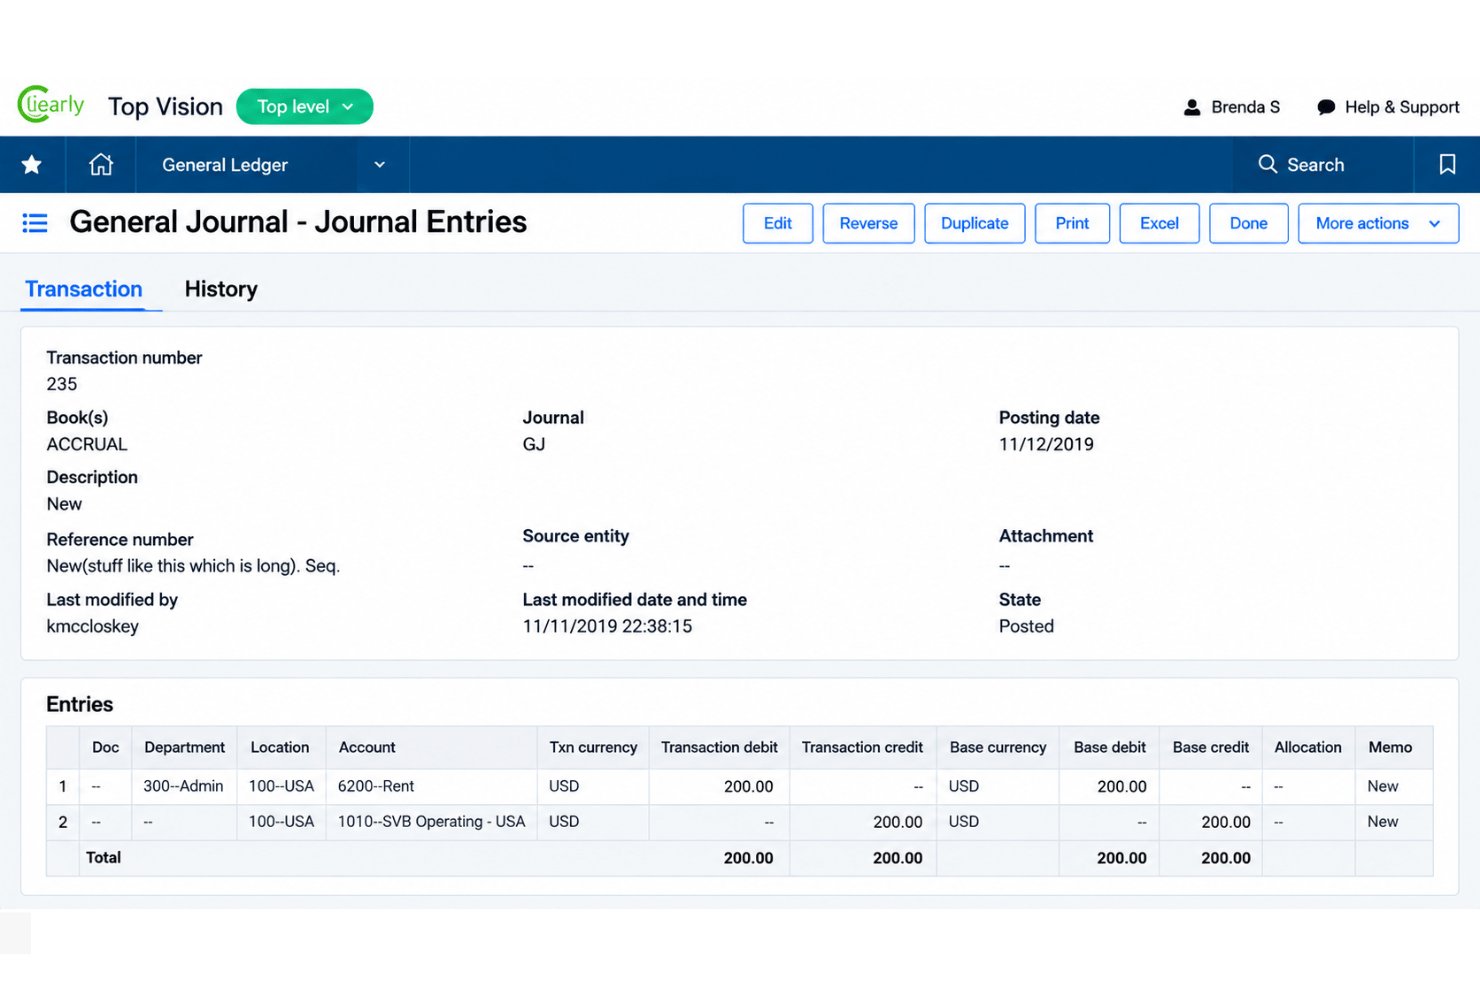Duplicate this journal entry

tap(974, 223)
